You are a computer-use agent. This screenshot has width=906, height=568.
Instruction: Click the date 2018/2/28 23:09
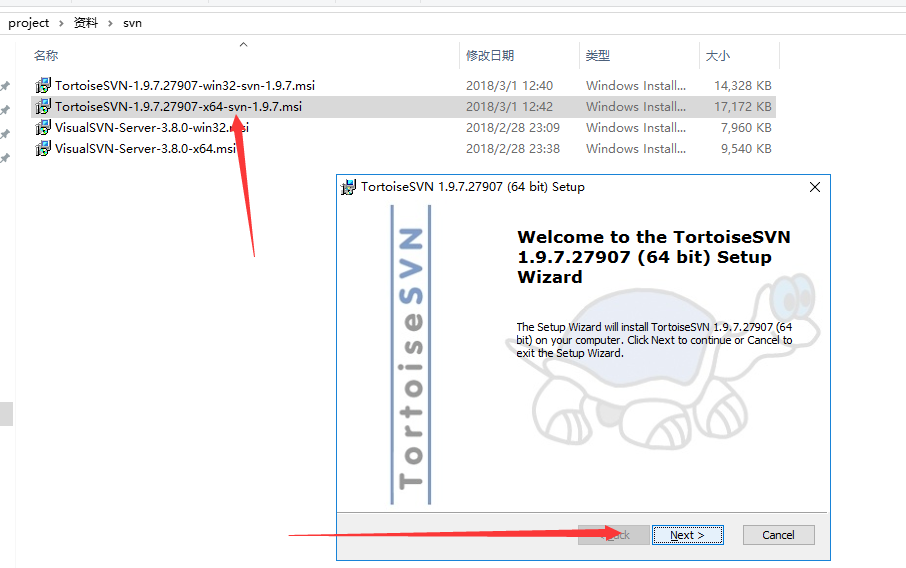[x=513, y=127]
